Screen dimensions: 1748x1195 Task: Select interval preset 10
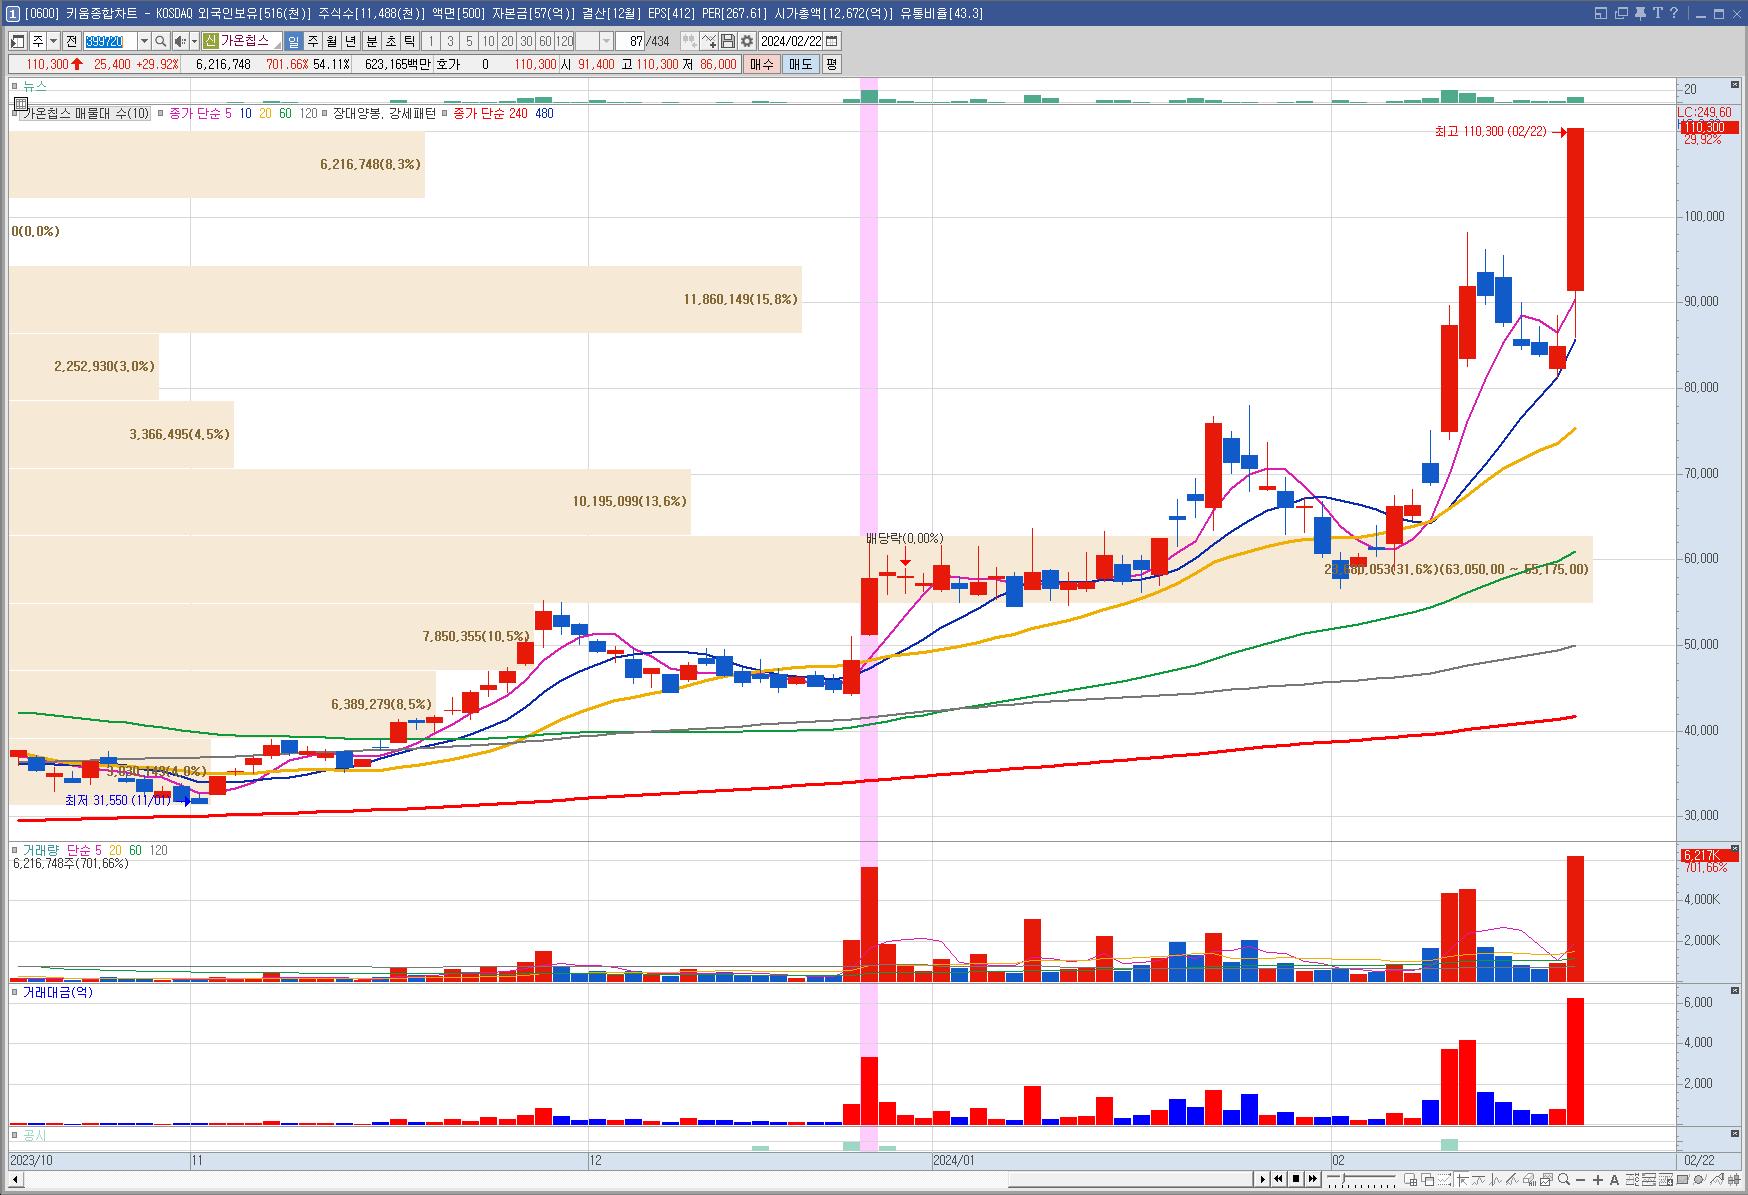[488, 41]
